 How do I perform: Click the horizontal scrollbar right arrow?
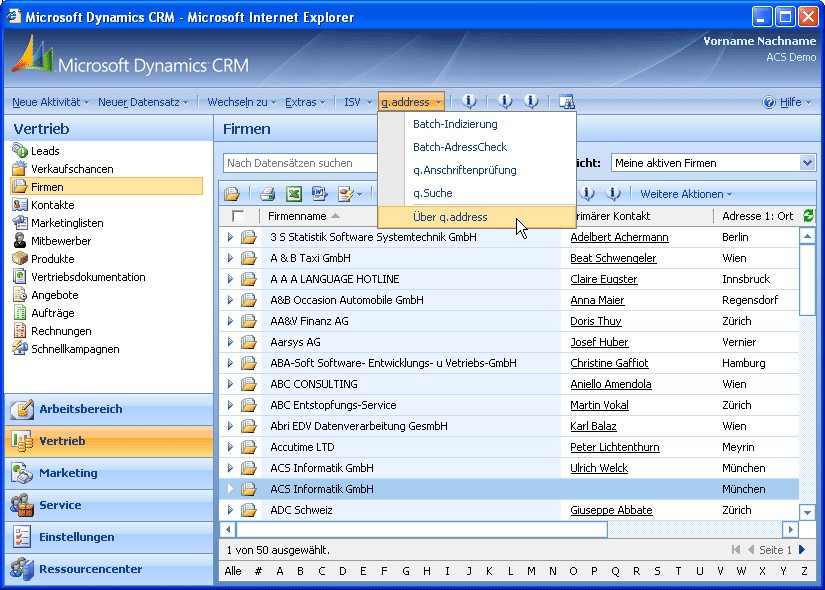(x=790, y=529)
